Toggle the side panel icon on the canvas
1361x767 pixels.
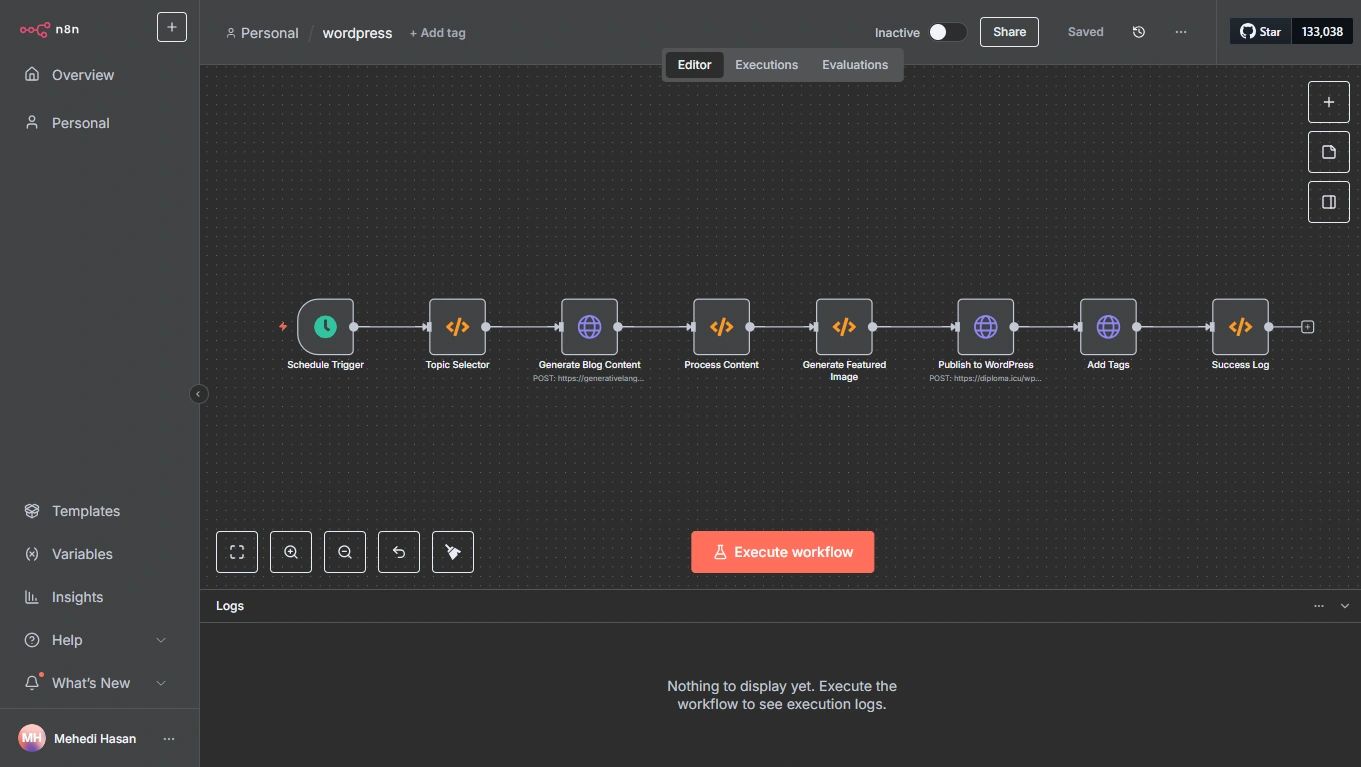[1329, 202]
